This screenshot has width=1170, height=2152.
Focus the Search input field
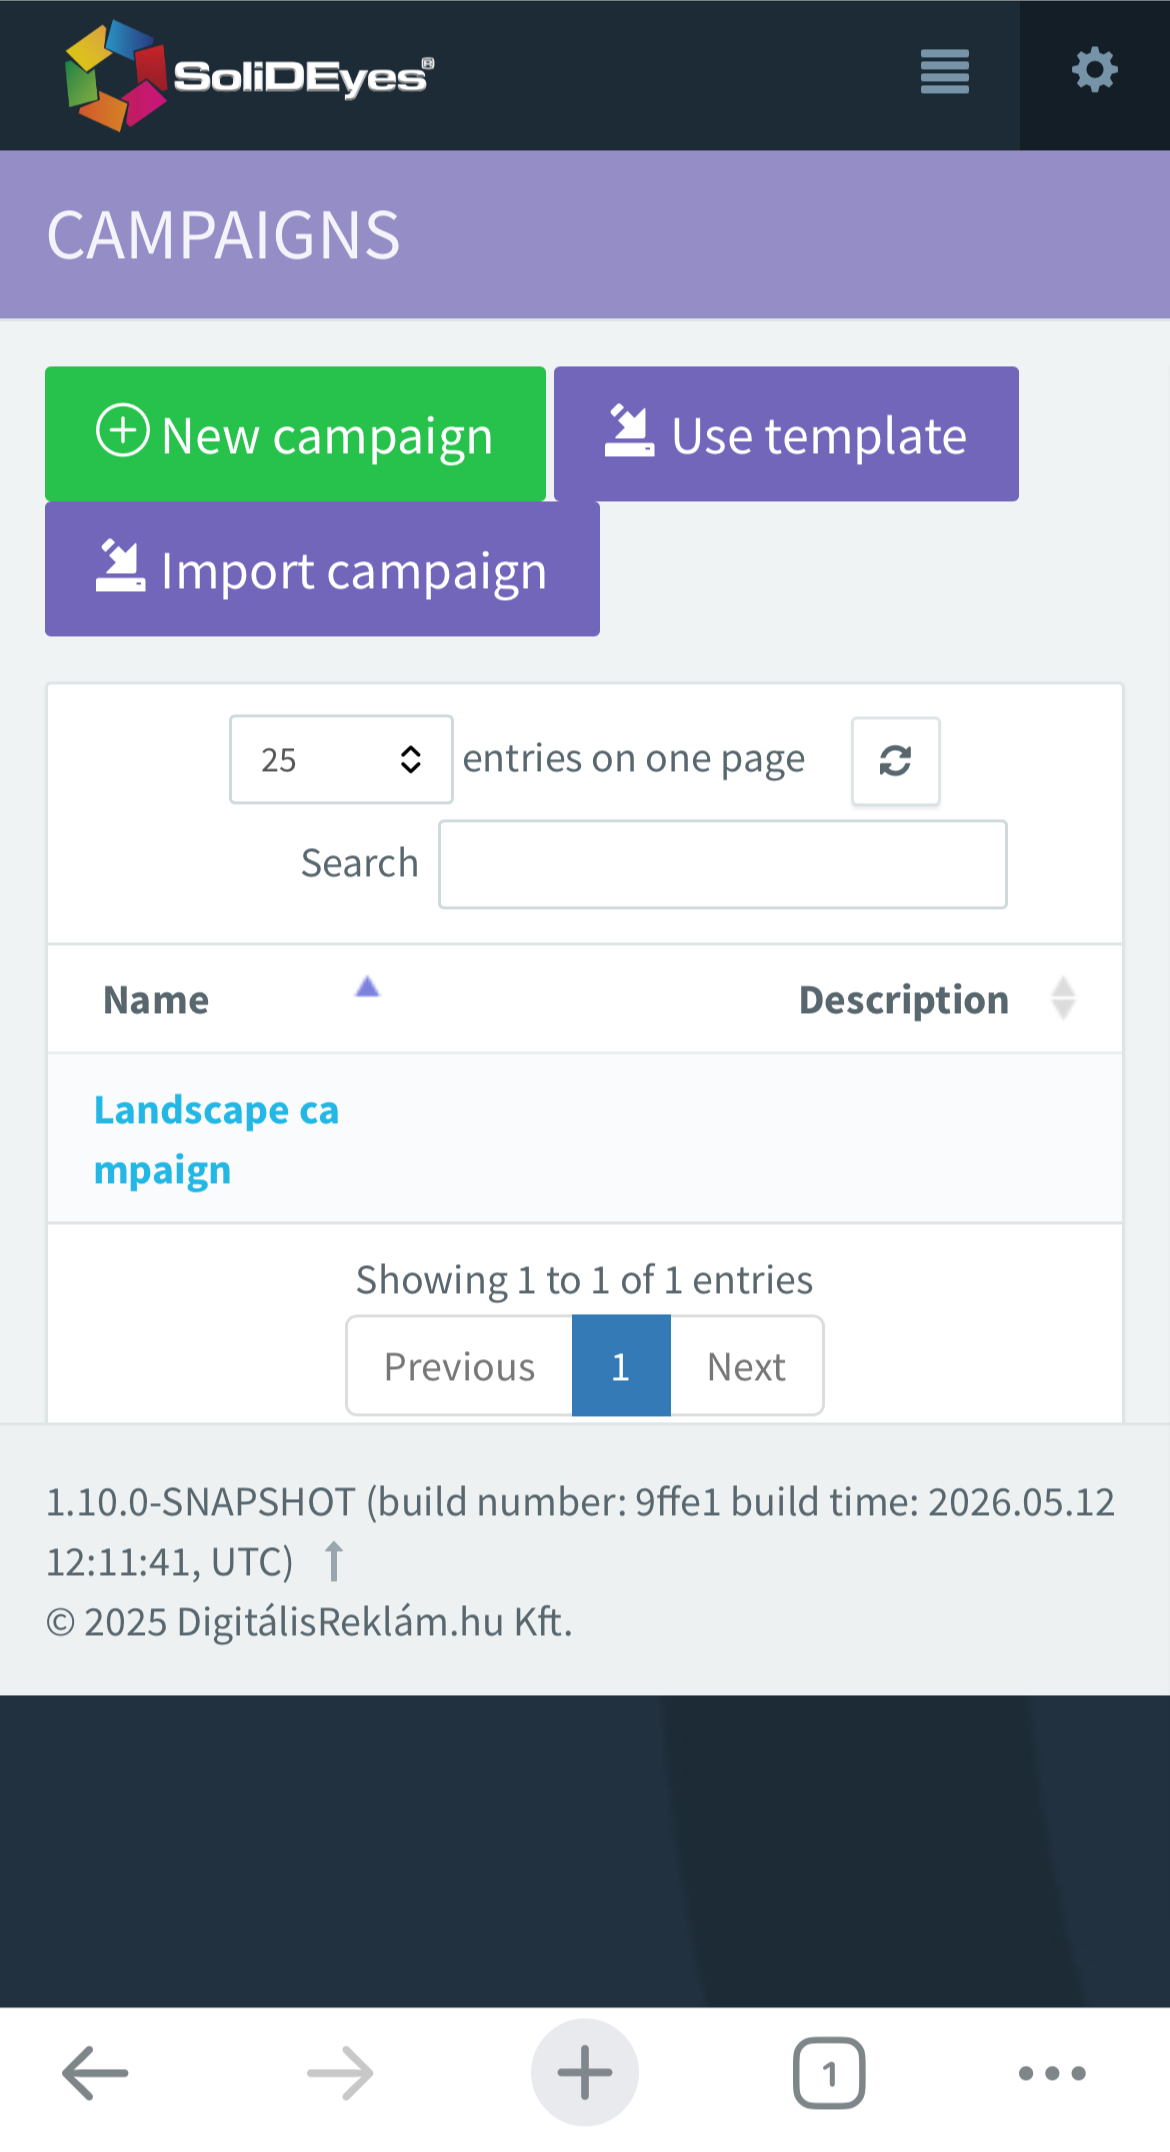coord(722,864)
